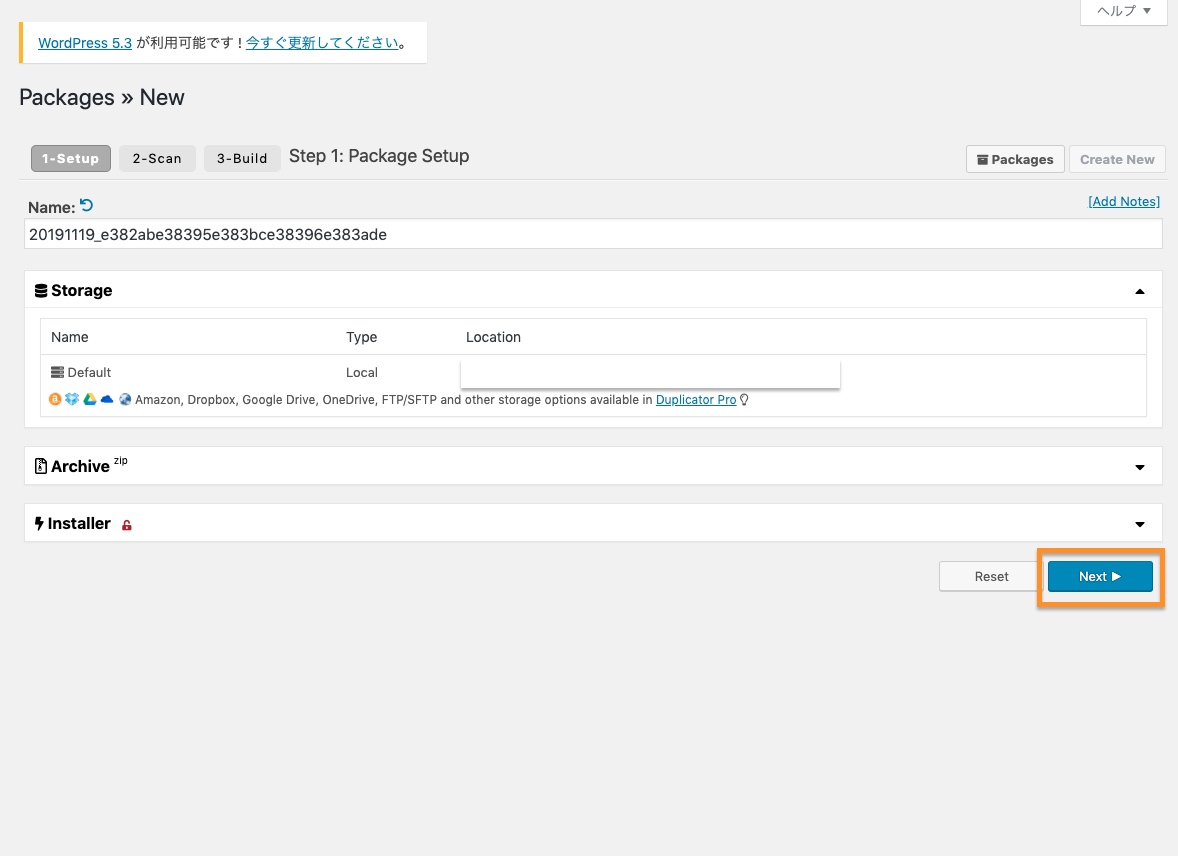
Task: Open the ヘルプ help dropdown
Action: pyautogui.click(x=1124, y=11)
